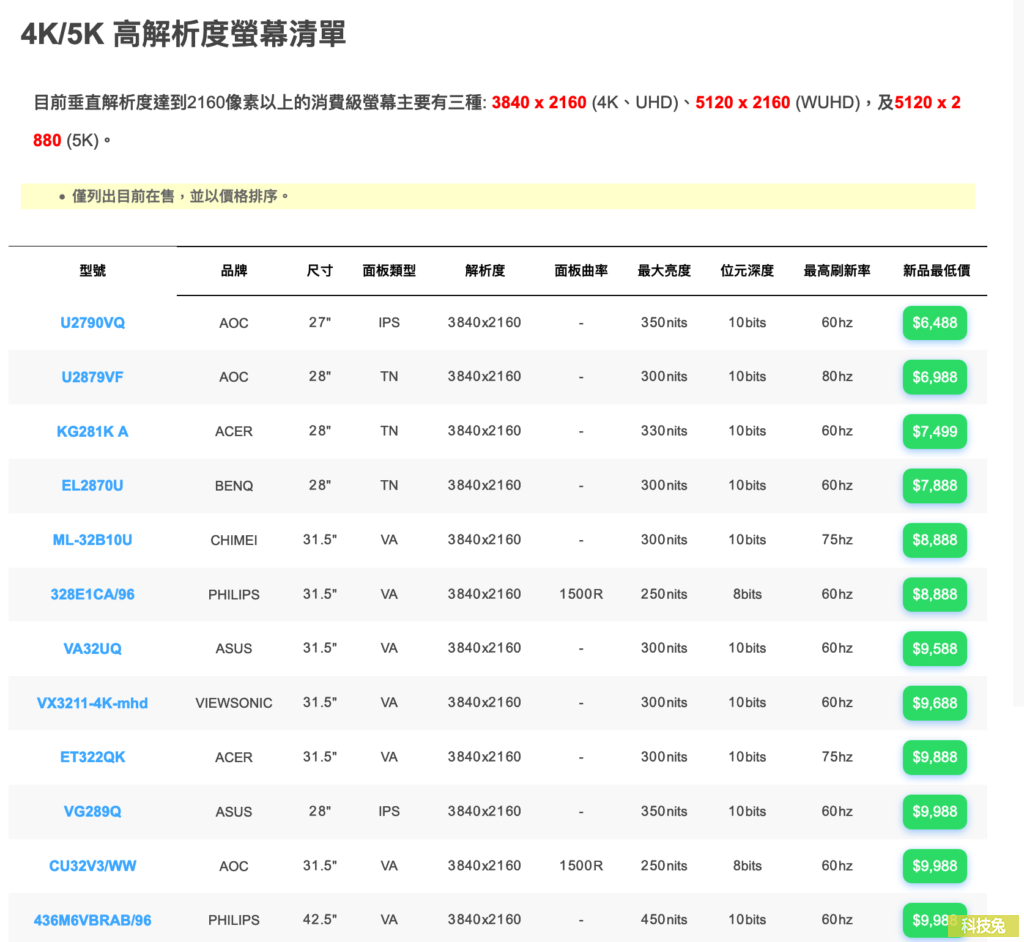The height and width of the screenshot is (942, 1024).
Task: Click the $8,888 price for 328E1CA/96
Action: (x=935, y=594)
